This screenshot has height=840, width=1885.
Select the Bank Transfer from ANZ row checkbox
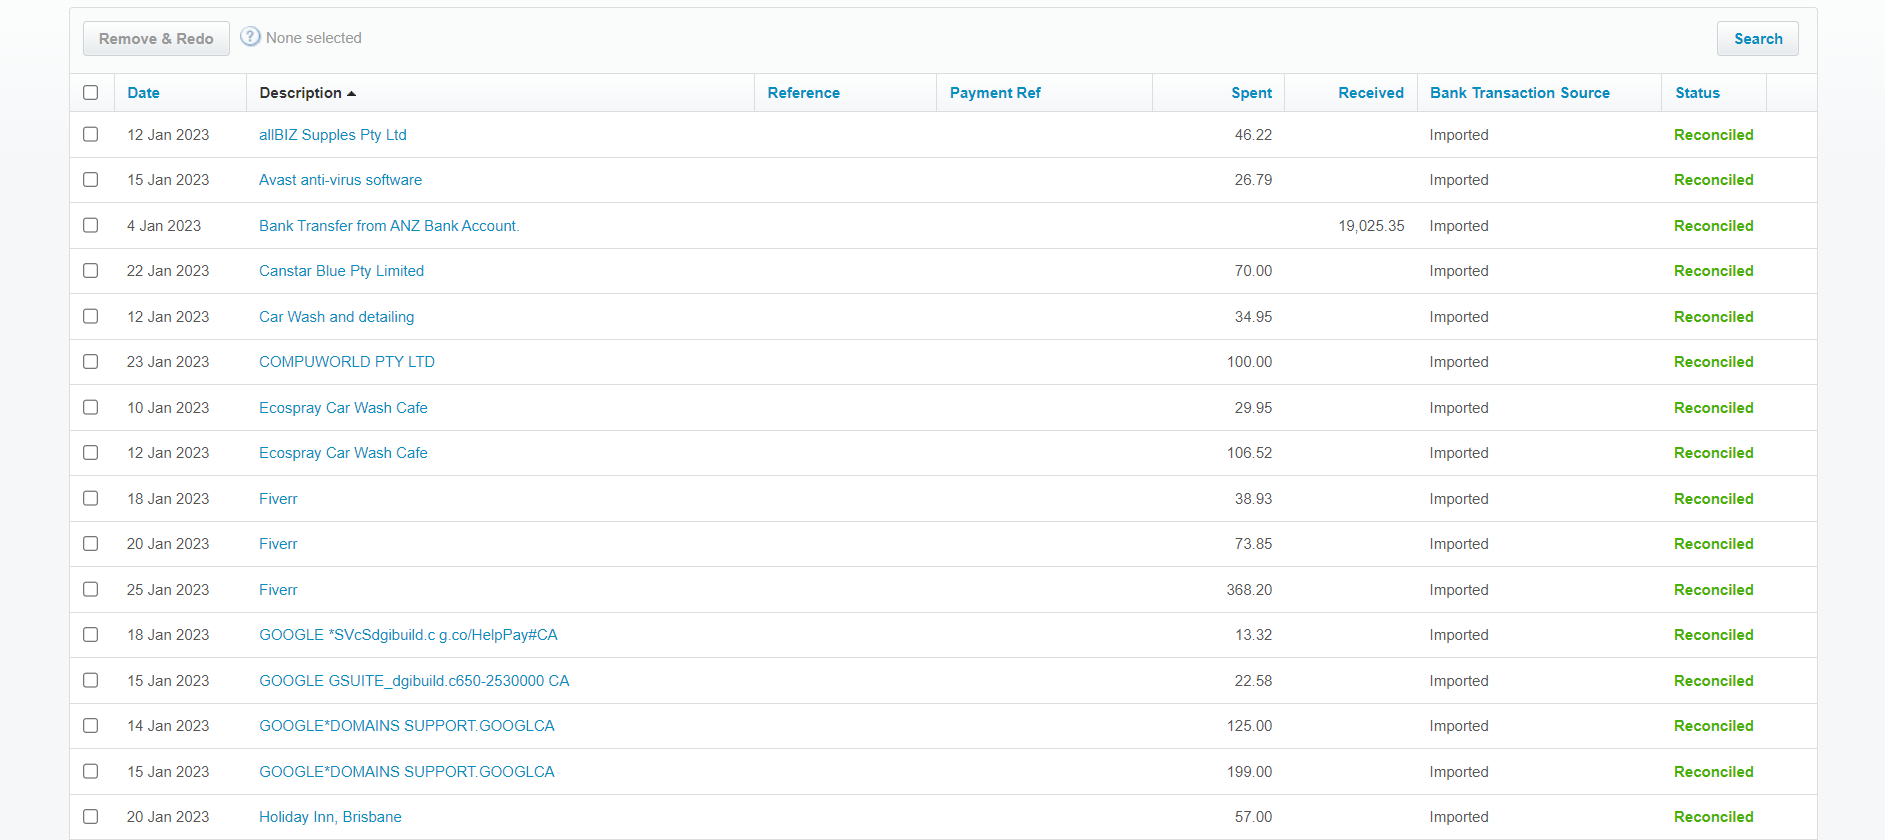pos(91,225)
